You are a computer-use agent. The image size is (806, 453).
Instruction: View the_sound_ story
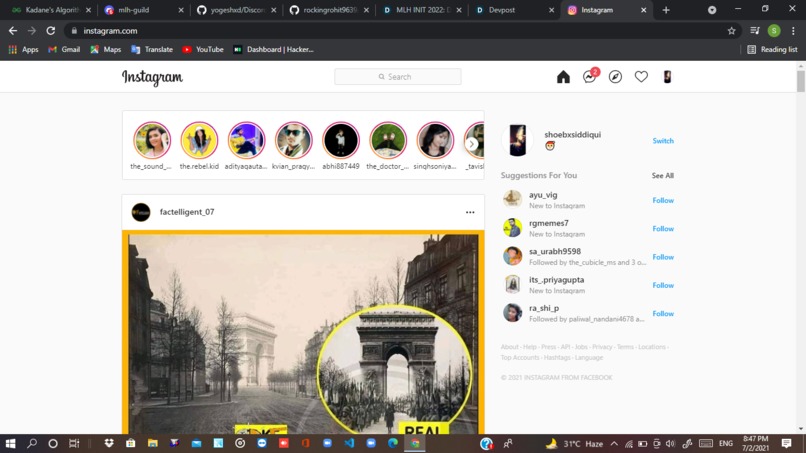(152, 140)
